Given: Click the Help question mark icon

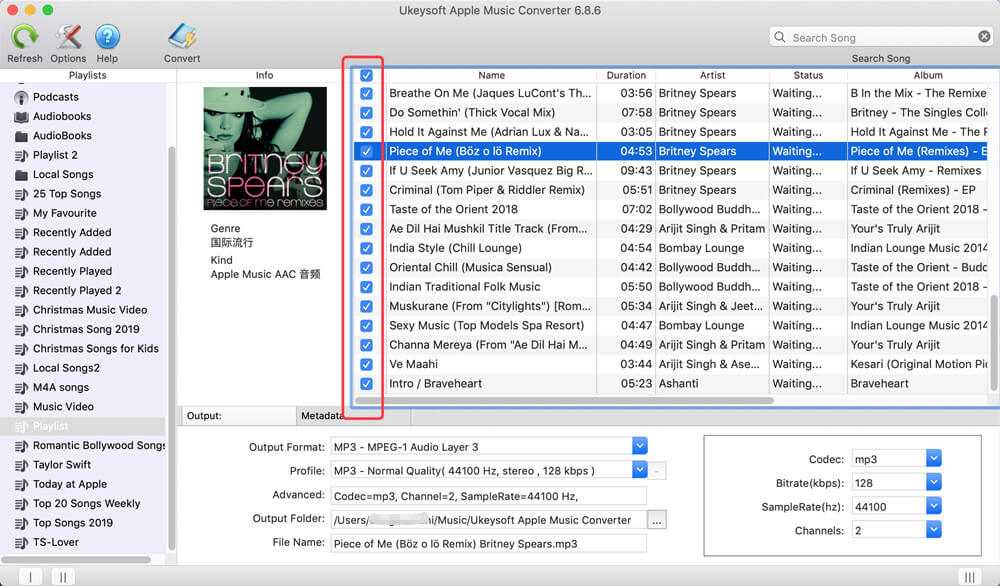Looking at the screenshot, I should 107,38.
